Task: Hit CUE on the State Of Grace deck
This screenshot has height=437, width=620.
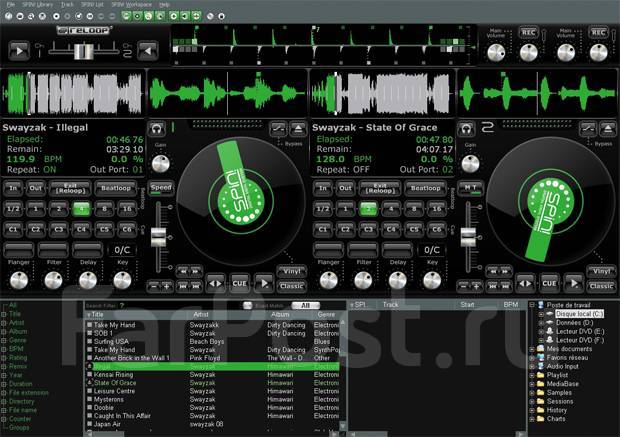Action: click(x=549, y=283)
